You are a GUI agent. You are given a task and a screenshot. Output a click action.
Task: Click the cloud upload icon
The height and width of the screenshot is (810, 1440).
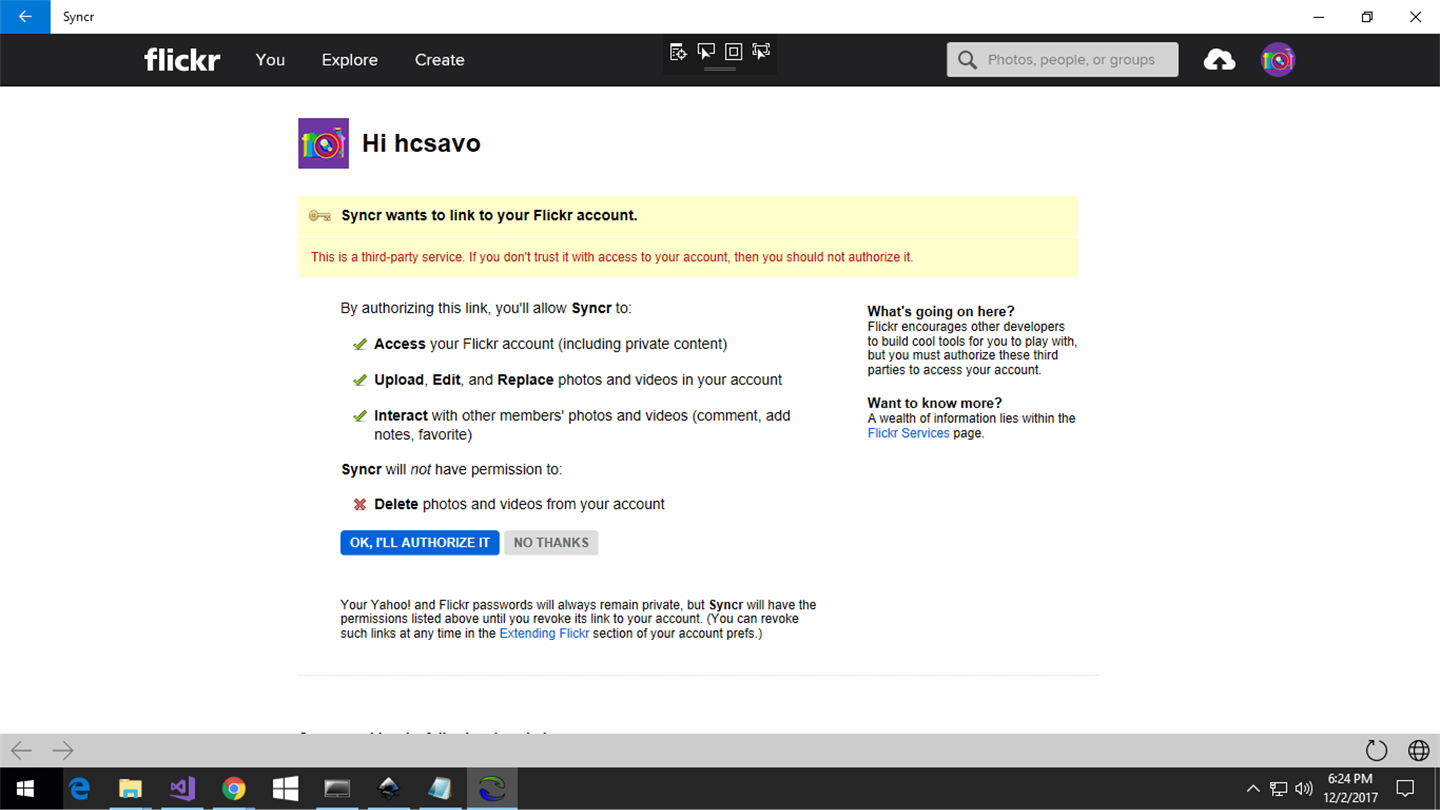1219,60
